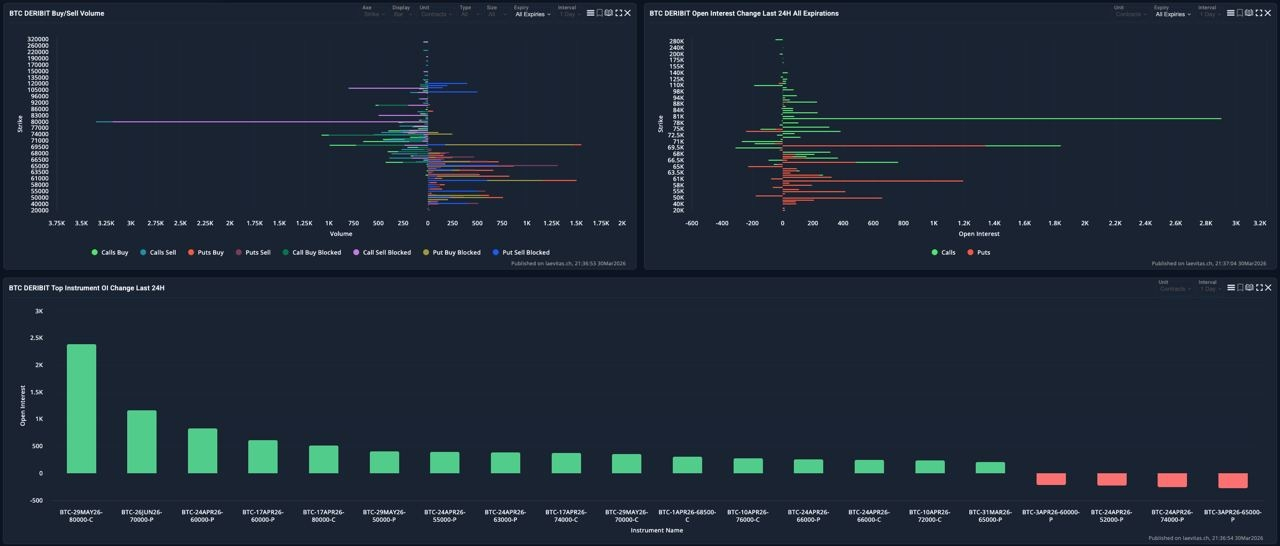The width and height of the screenshot is (1280, 546).
Task: Click fullscreen icon on Top Instrument OI panel
Action: pyautogui.click(x=1258, y=287)
